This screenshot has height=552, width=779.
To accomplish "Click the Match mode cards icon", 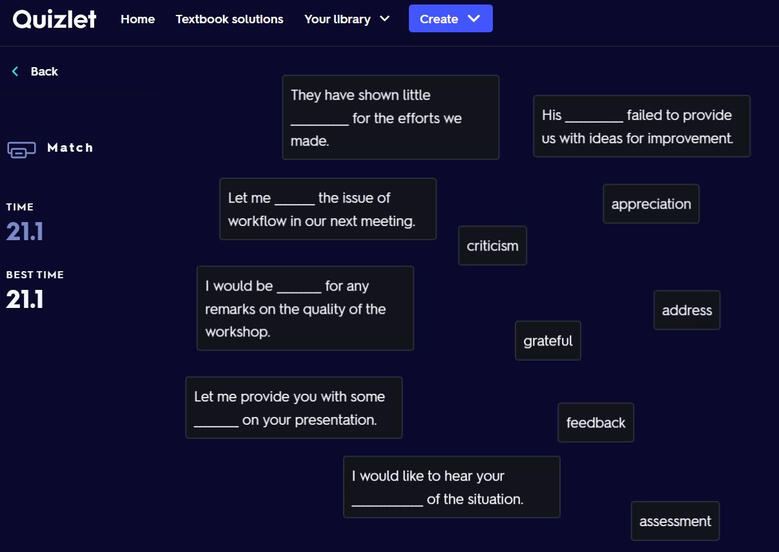I will (x=21, y=149).
